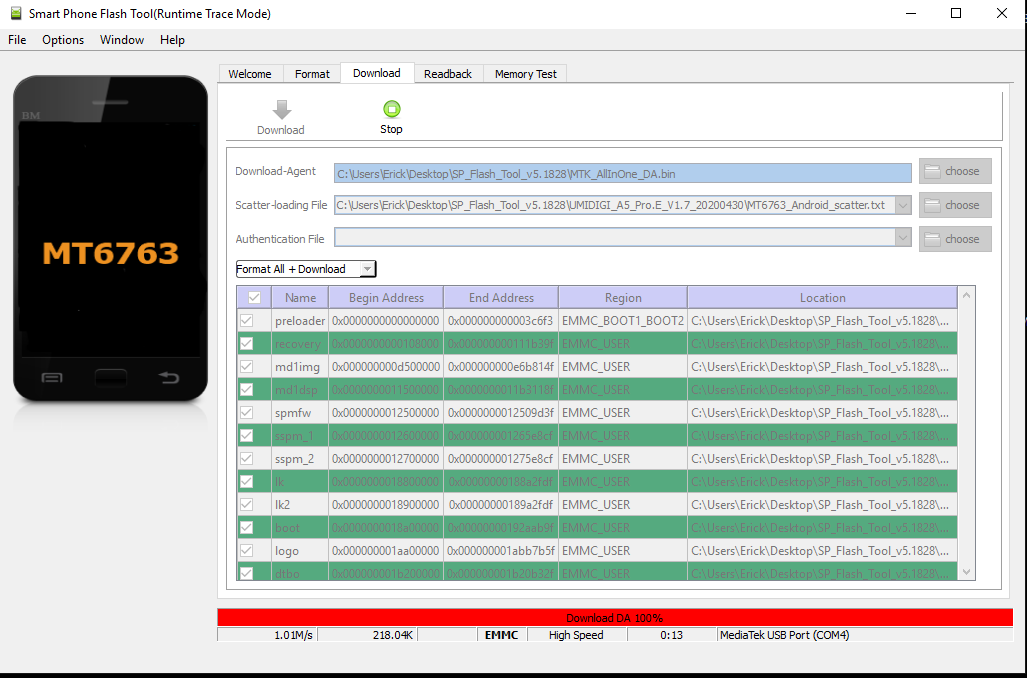Screen dimensions: 1027x678
Task: Click the 1.01M/s transfer speed status
Action: pos(267,635)
